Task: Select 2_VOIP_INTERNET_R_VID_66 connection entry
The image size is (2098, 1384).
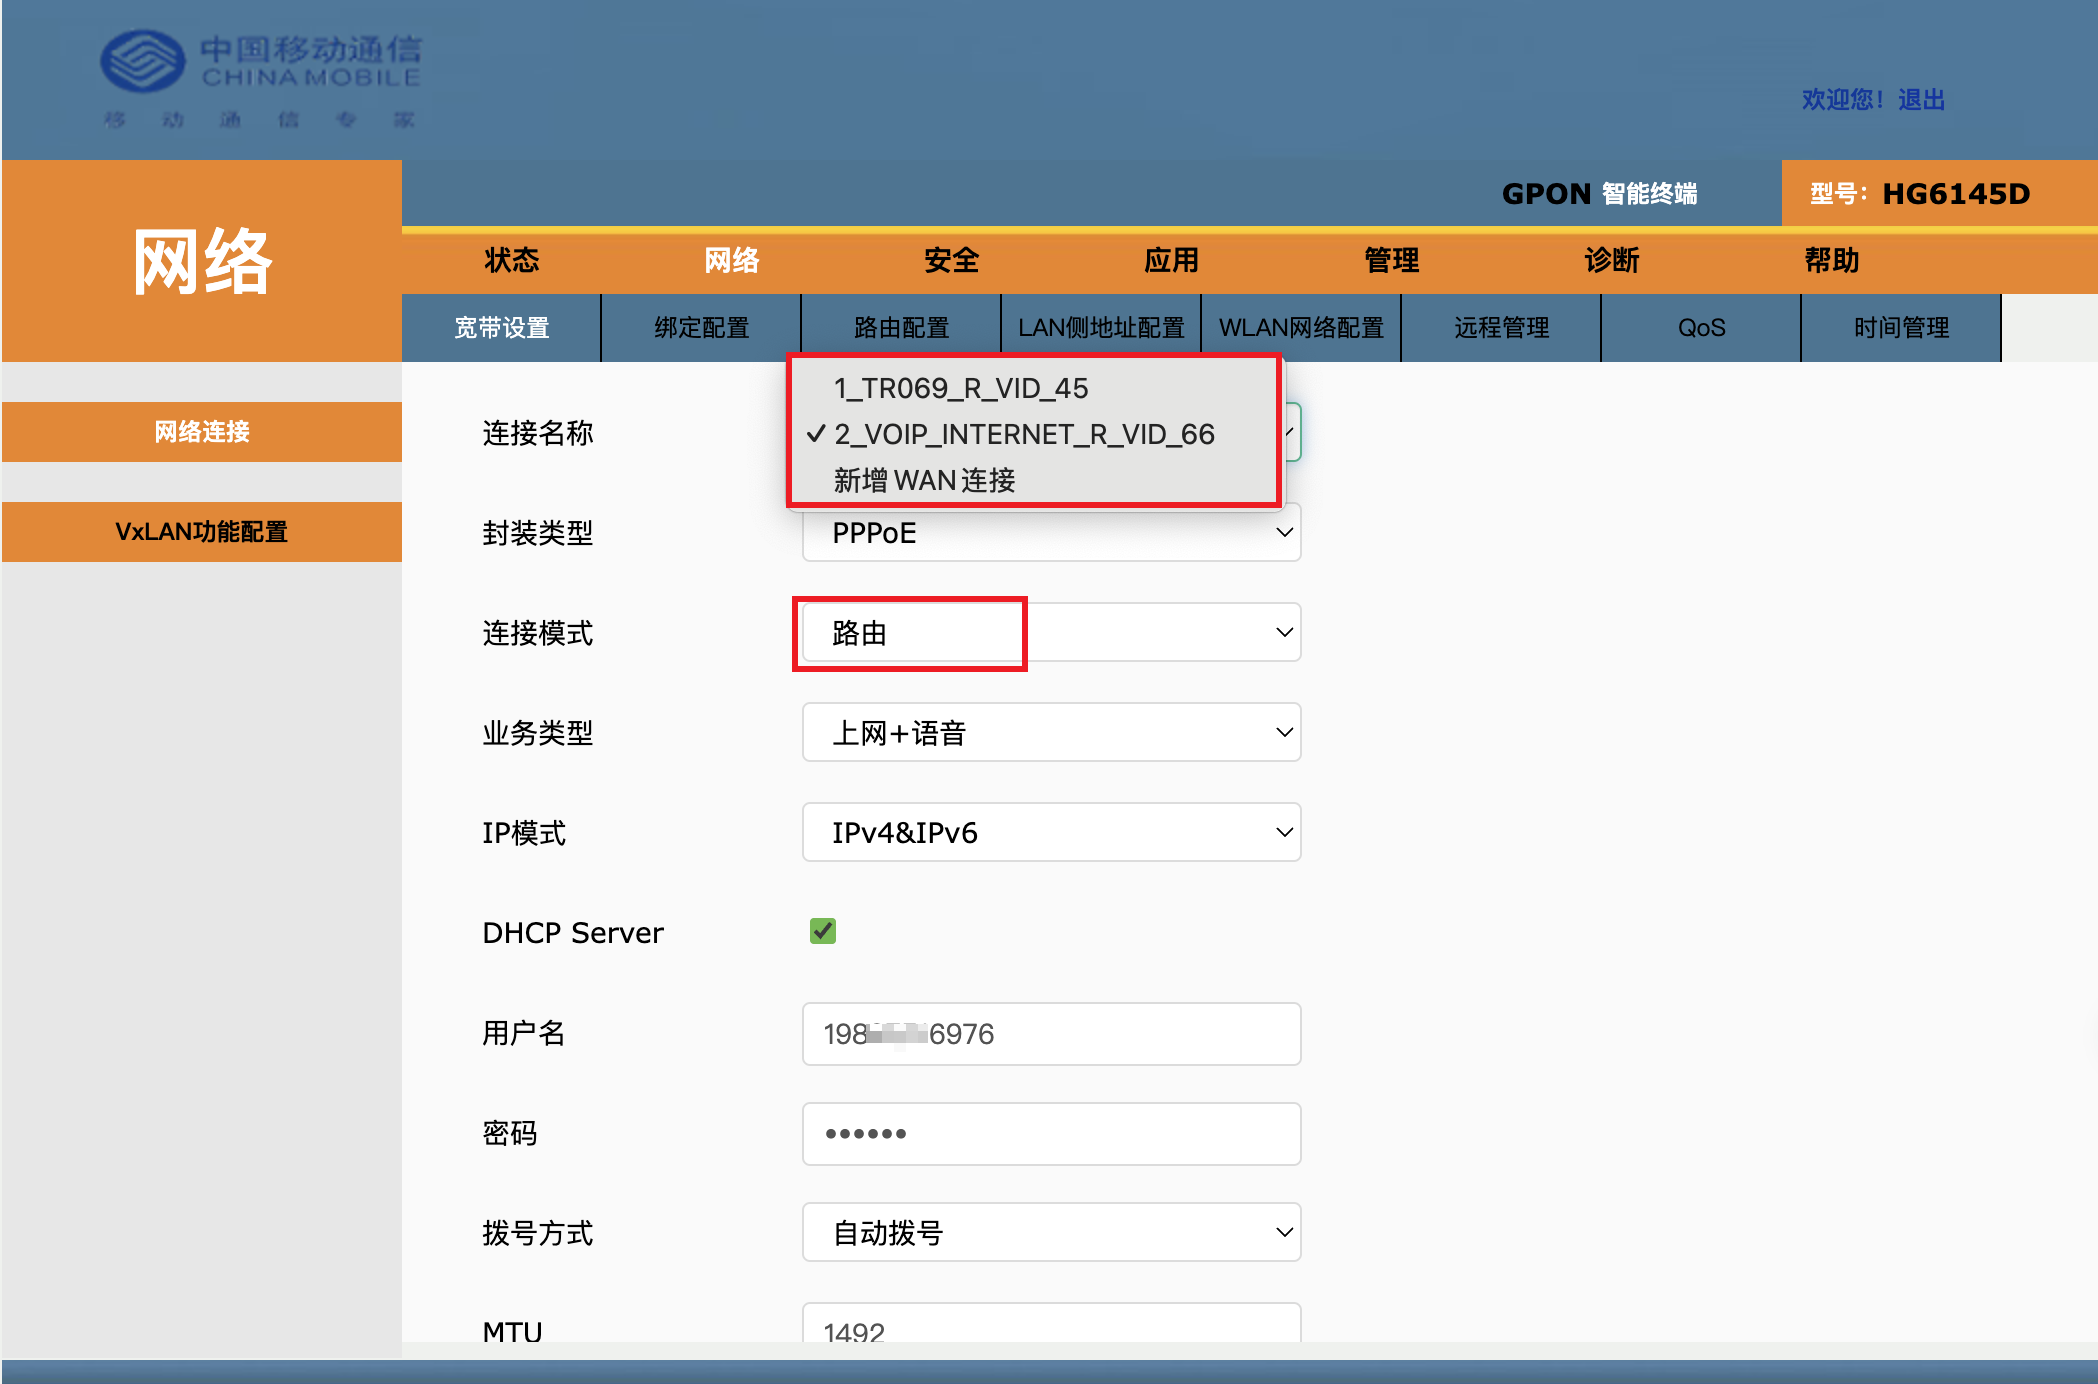Action: point(1023,434)
